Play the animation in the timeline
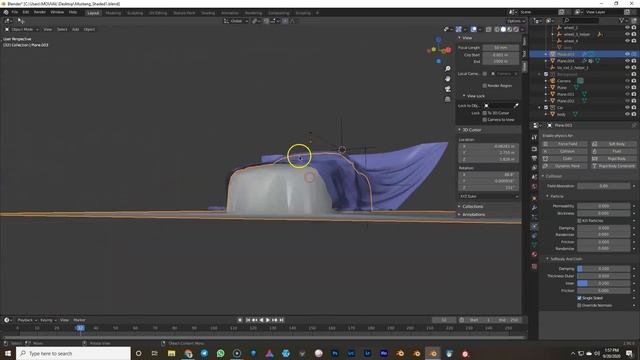 point(268,320)
